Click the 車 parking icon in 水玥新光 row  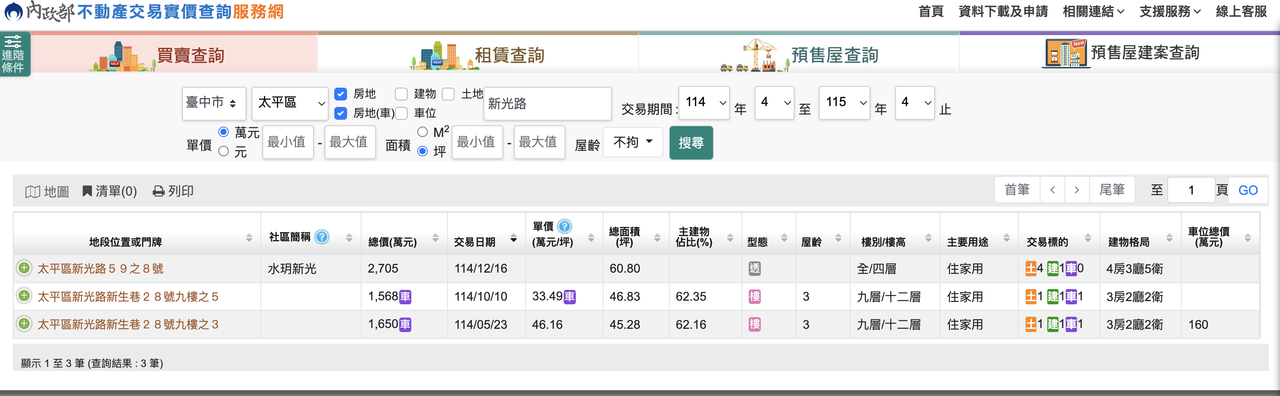1071,269
